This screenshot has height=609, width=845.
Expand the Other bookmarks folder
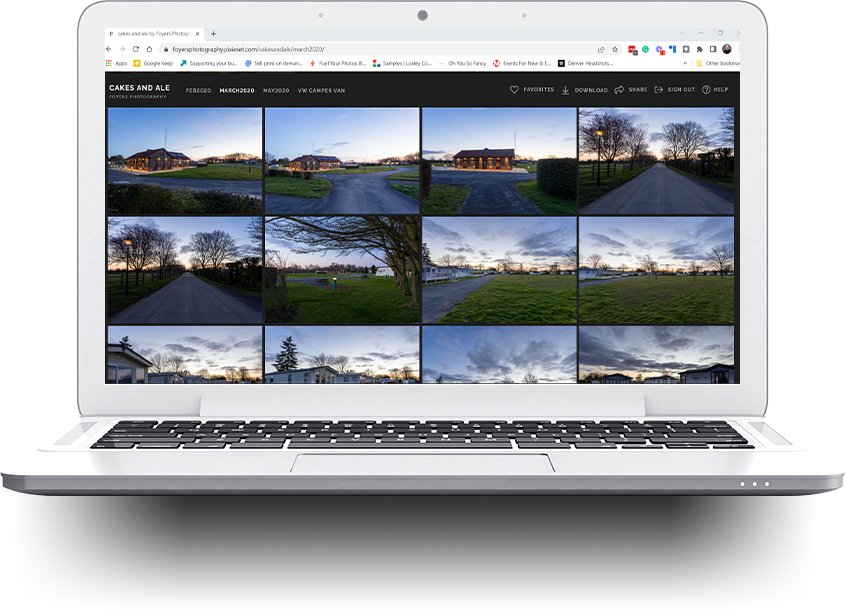718,63
